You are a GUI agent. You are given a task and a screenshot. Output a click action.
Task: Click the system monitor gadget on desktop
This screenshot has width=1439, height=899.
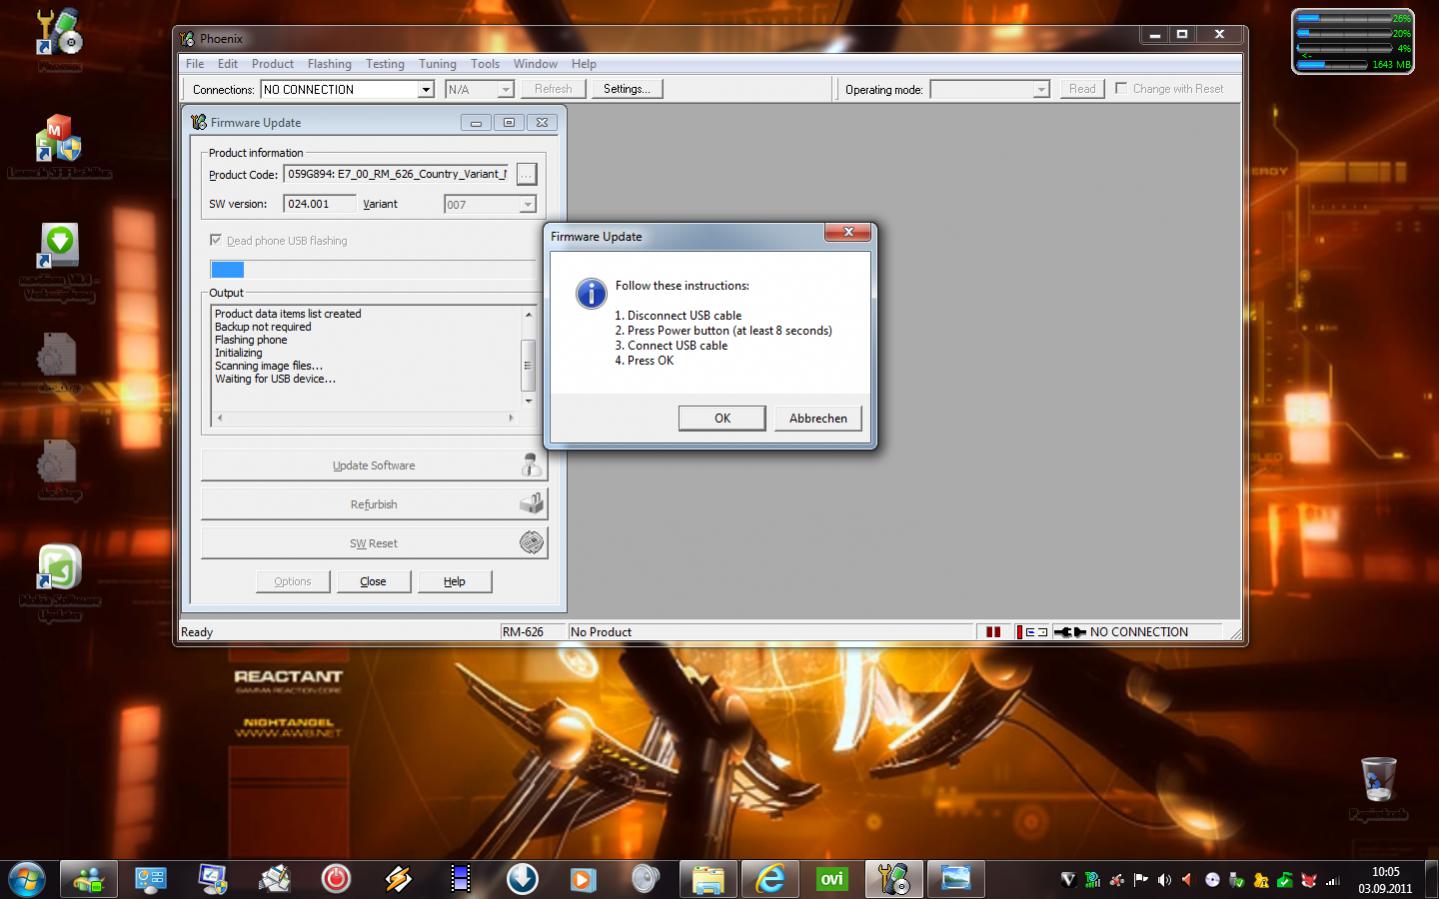click(1353, 41)
